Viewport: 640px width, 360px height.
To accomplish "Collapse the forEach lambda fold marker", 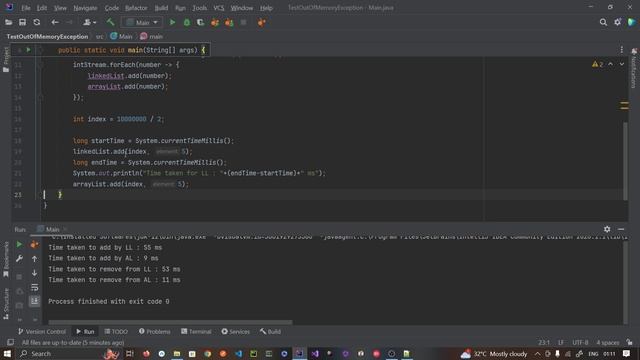I will point(41,64).
